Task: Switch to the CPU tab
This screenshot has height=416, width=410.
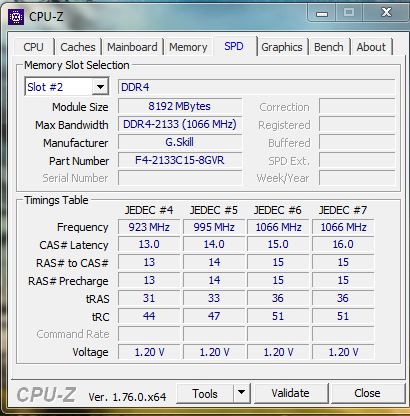Action: [x=33, y=47]
